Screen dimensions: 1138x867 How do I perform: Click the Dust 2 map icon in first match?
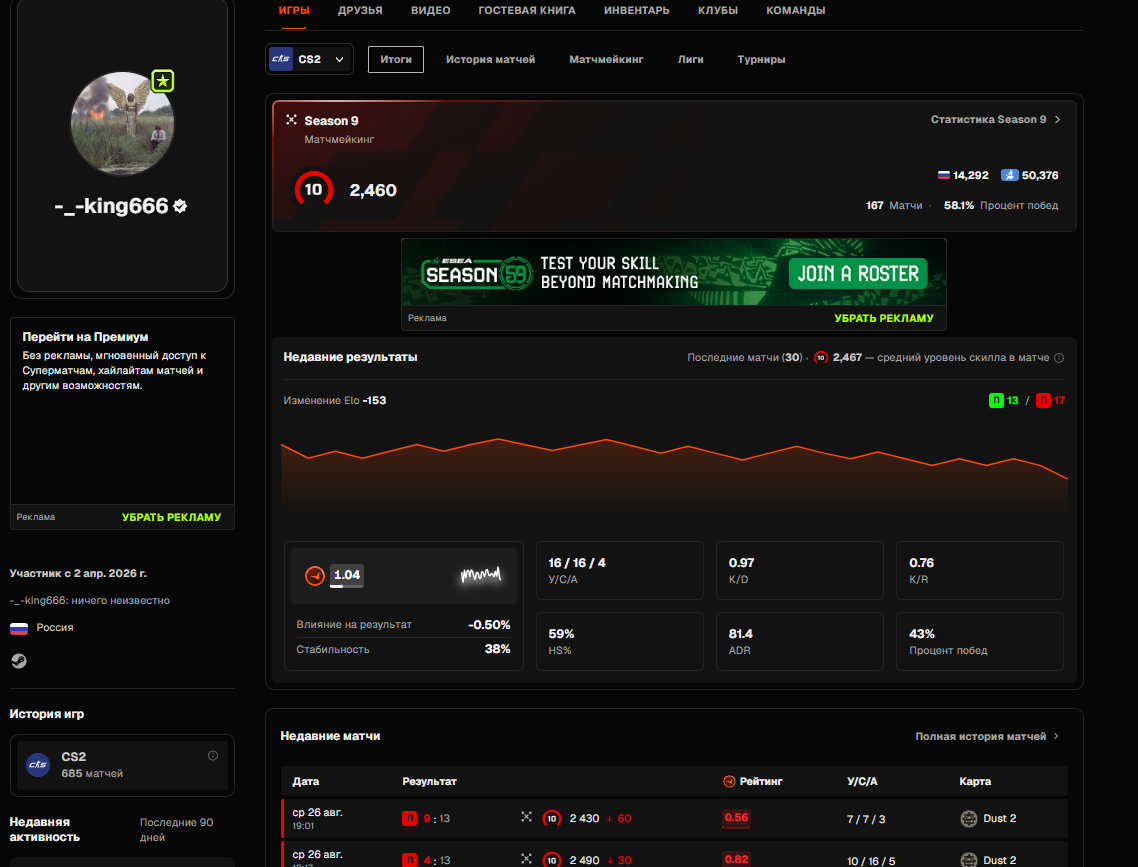(969, 818)
